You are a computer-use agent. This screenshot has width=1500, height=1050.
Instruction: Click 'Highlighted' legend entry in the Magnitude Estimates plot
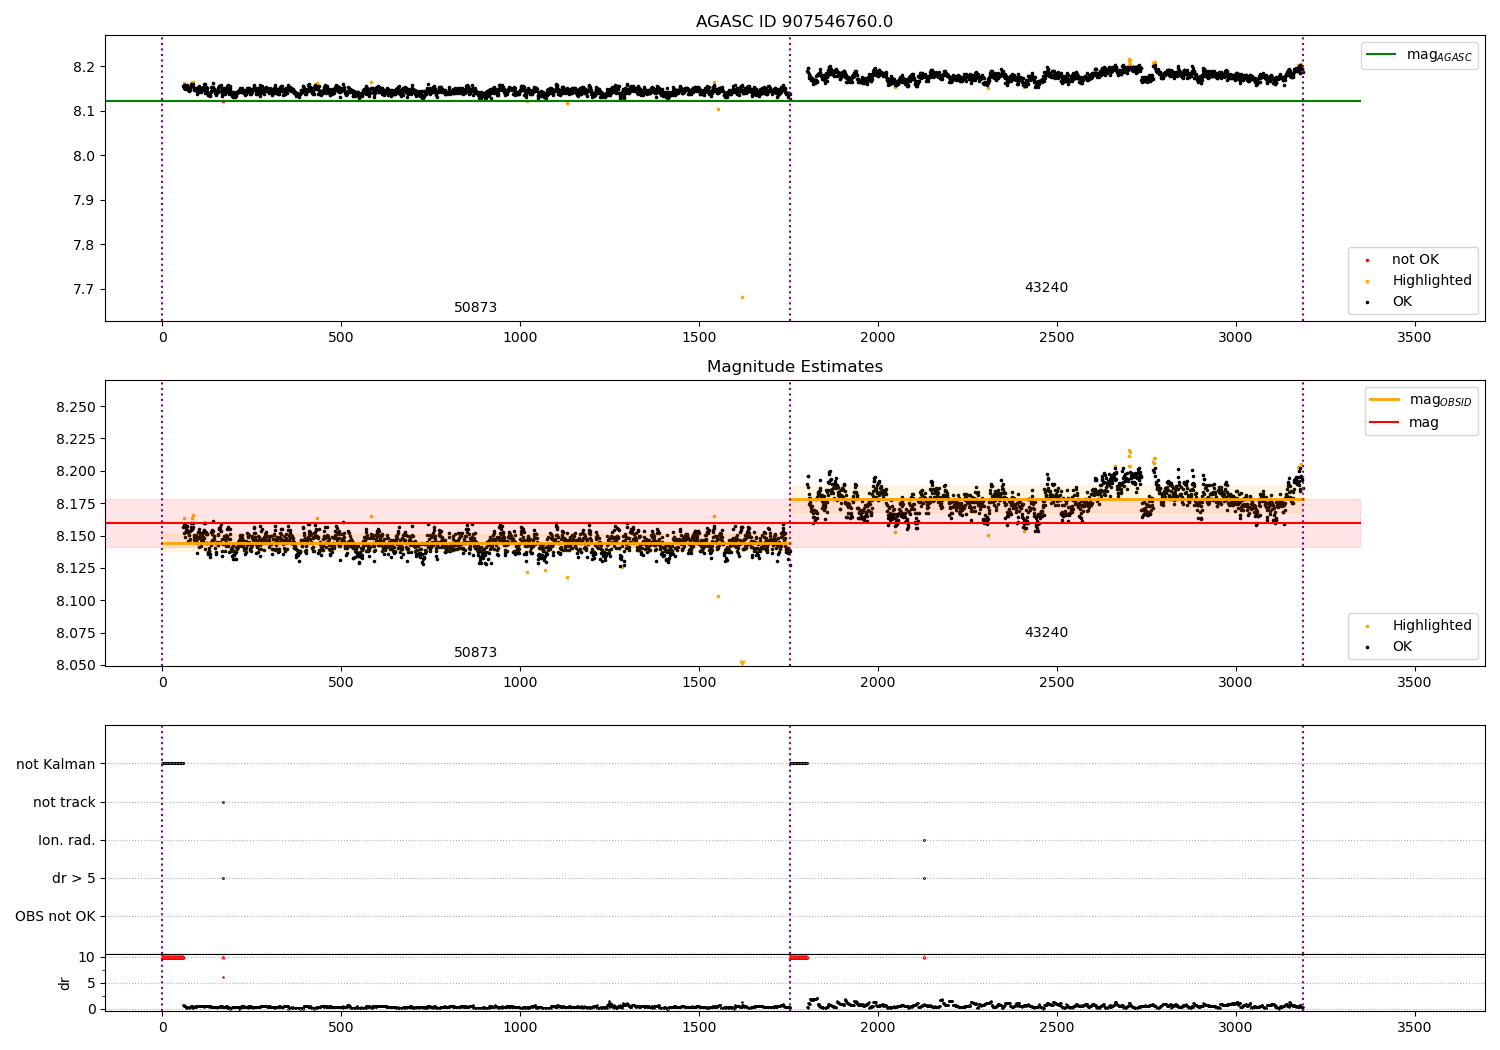click(1418, 626)
